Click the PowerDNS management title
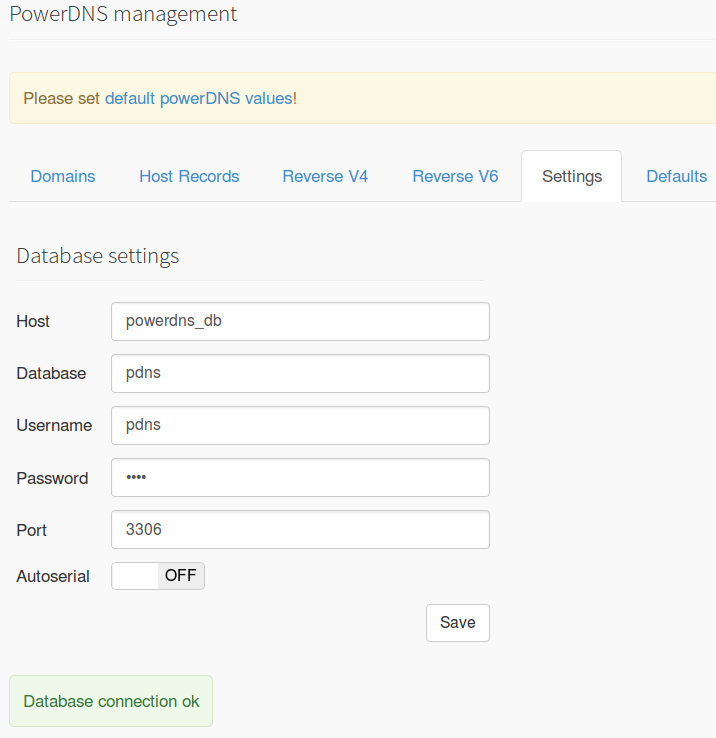The width and height of the screenshot is (716, 738). pyautogui.click(x=123, y=14)
